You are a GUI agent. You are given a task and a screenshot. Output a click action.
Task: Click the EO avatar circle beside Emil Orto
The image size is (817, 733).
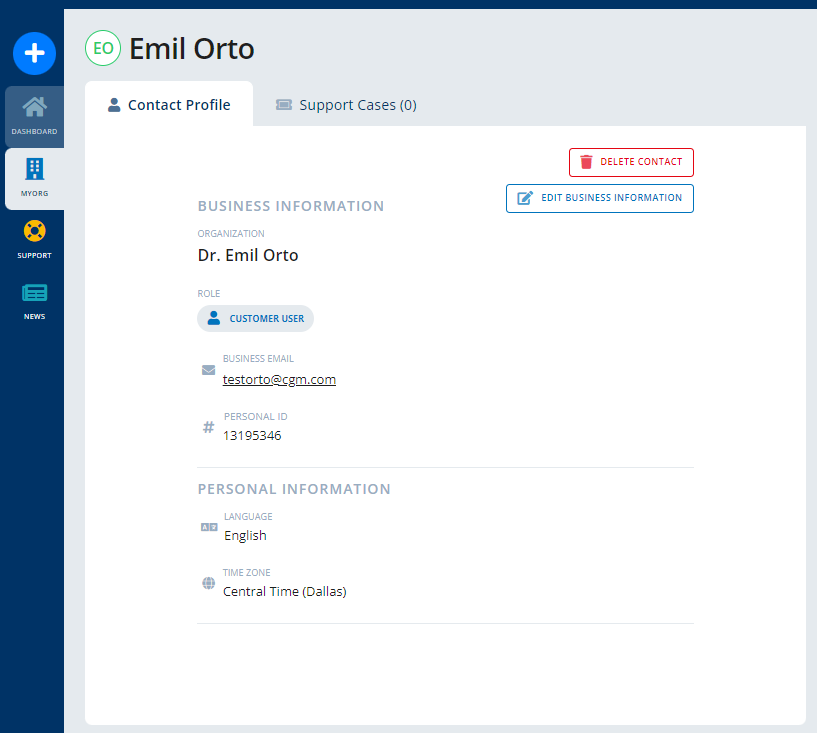pos(102,47)
